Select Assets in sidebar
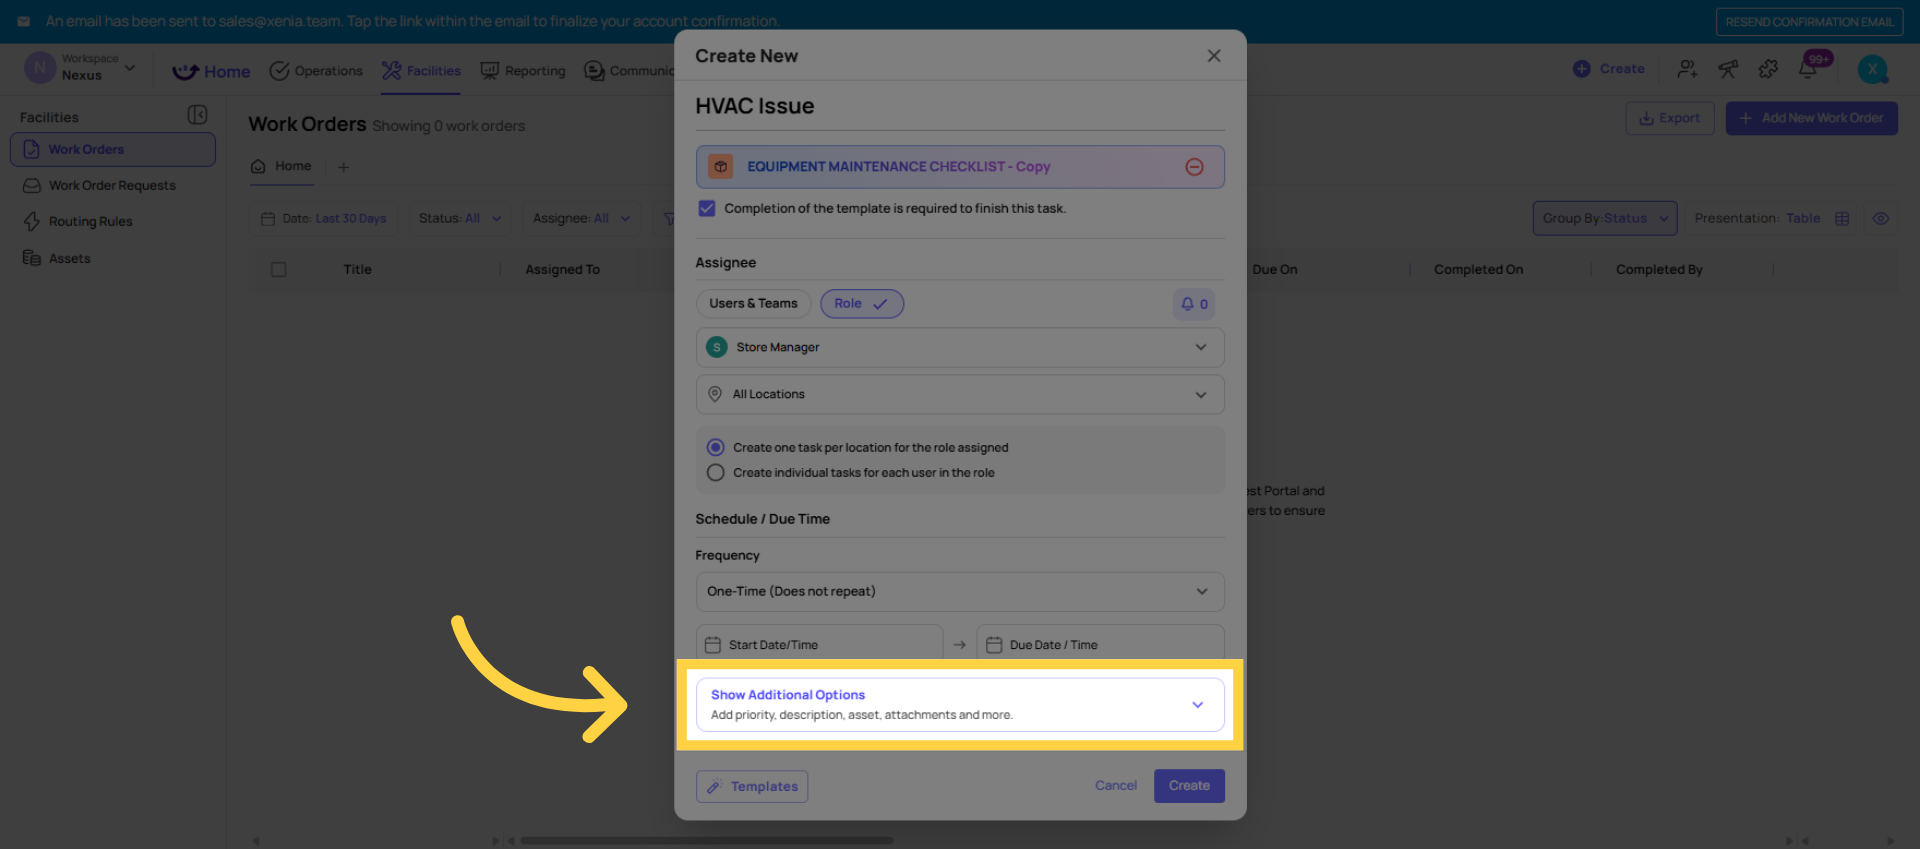The image size is (1920, 849). click(113, 258)
